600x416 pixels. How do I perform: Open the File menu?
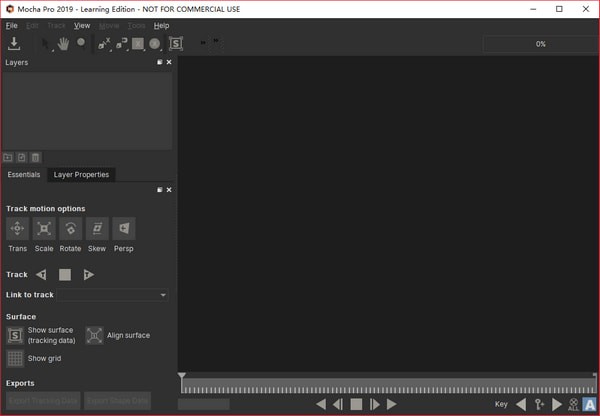coord(11,26)
